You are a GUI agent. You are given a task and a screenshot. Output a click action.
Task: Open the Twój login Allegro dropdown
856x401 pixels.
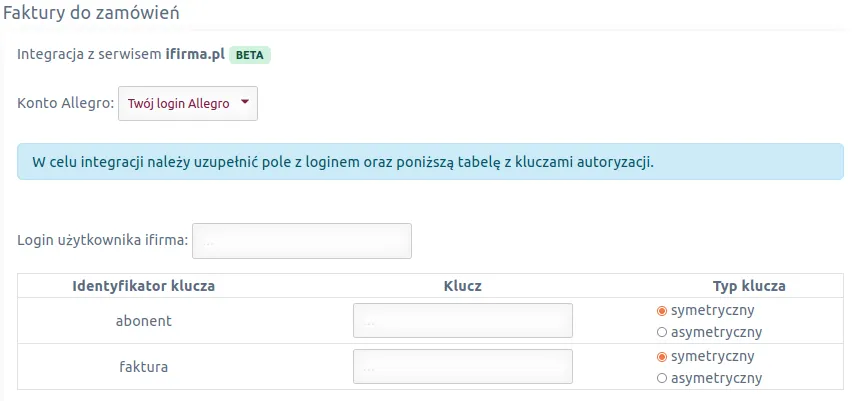(x=180, y=103)
